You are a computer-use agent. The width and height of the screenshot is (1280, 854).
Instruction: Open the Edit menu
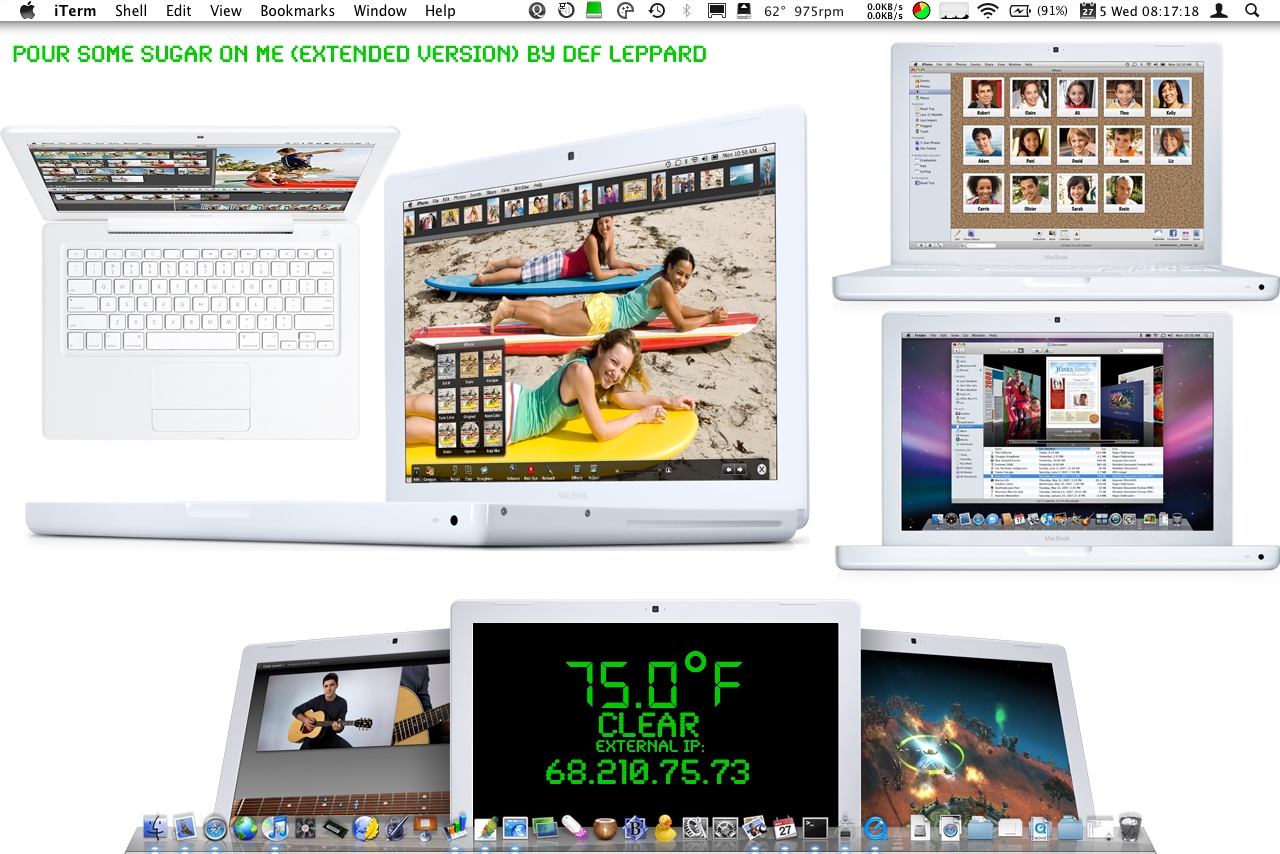(x=179, y=11)
